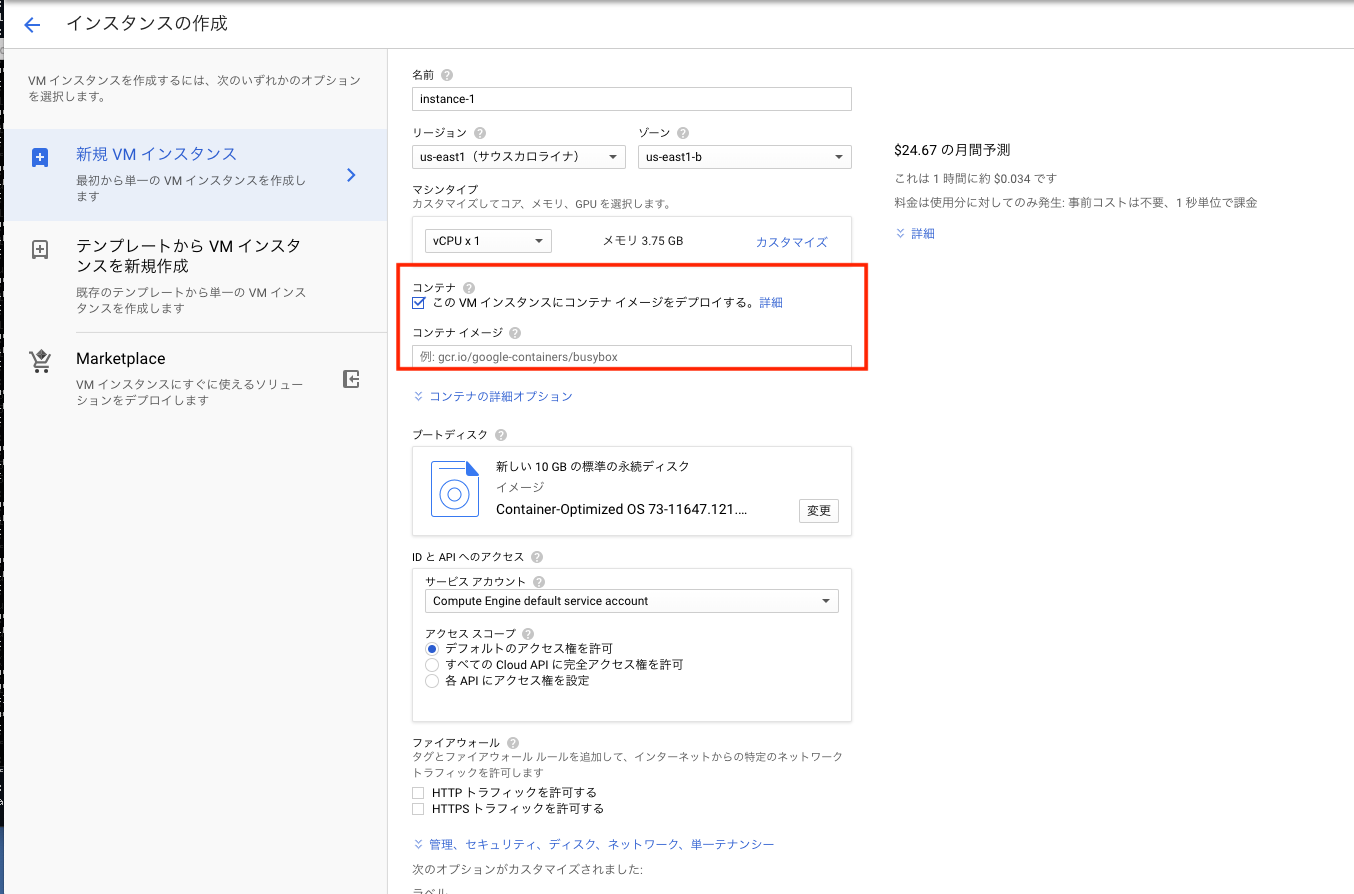Click the 変更 button on the boot disk
This screenshot has width=1354, height=894.
818,510
